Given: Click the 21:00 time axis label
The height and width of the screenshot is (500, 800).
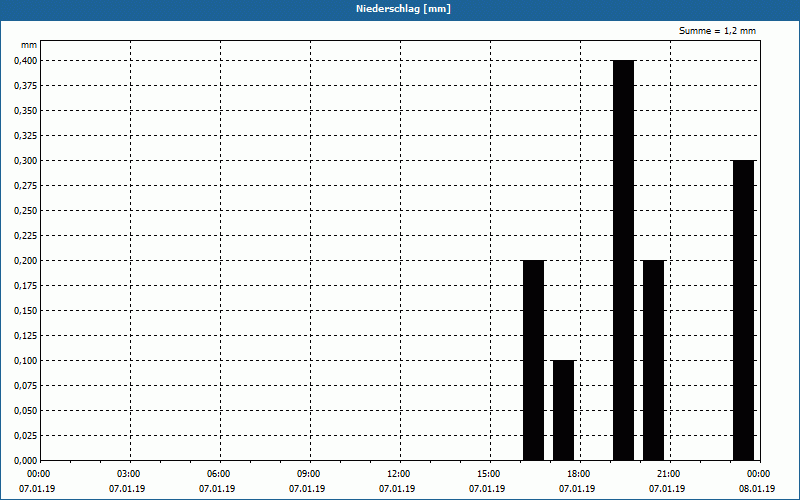Looking at the screenshot, I should pyautogui.click(x=668, y=474).
